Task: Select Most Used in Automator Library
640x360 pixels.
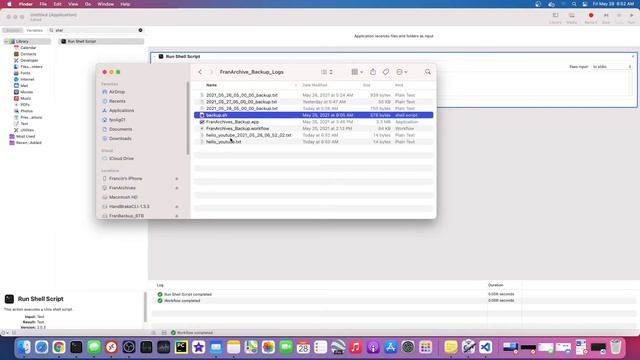Action: tap(25, 136)
